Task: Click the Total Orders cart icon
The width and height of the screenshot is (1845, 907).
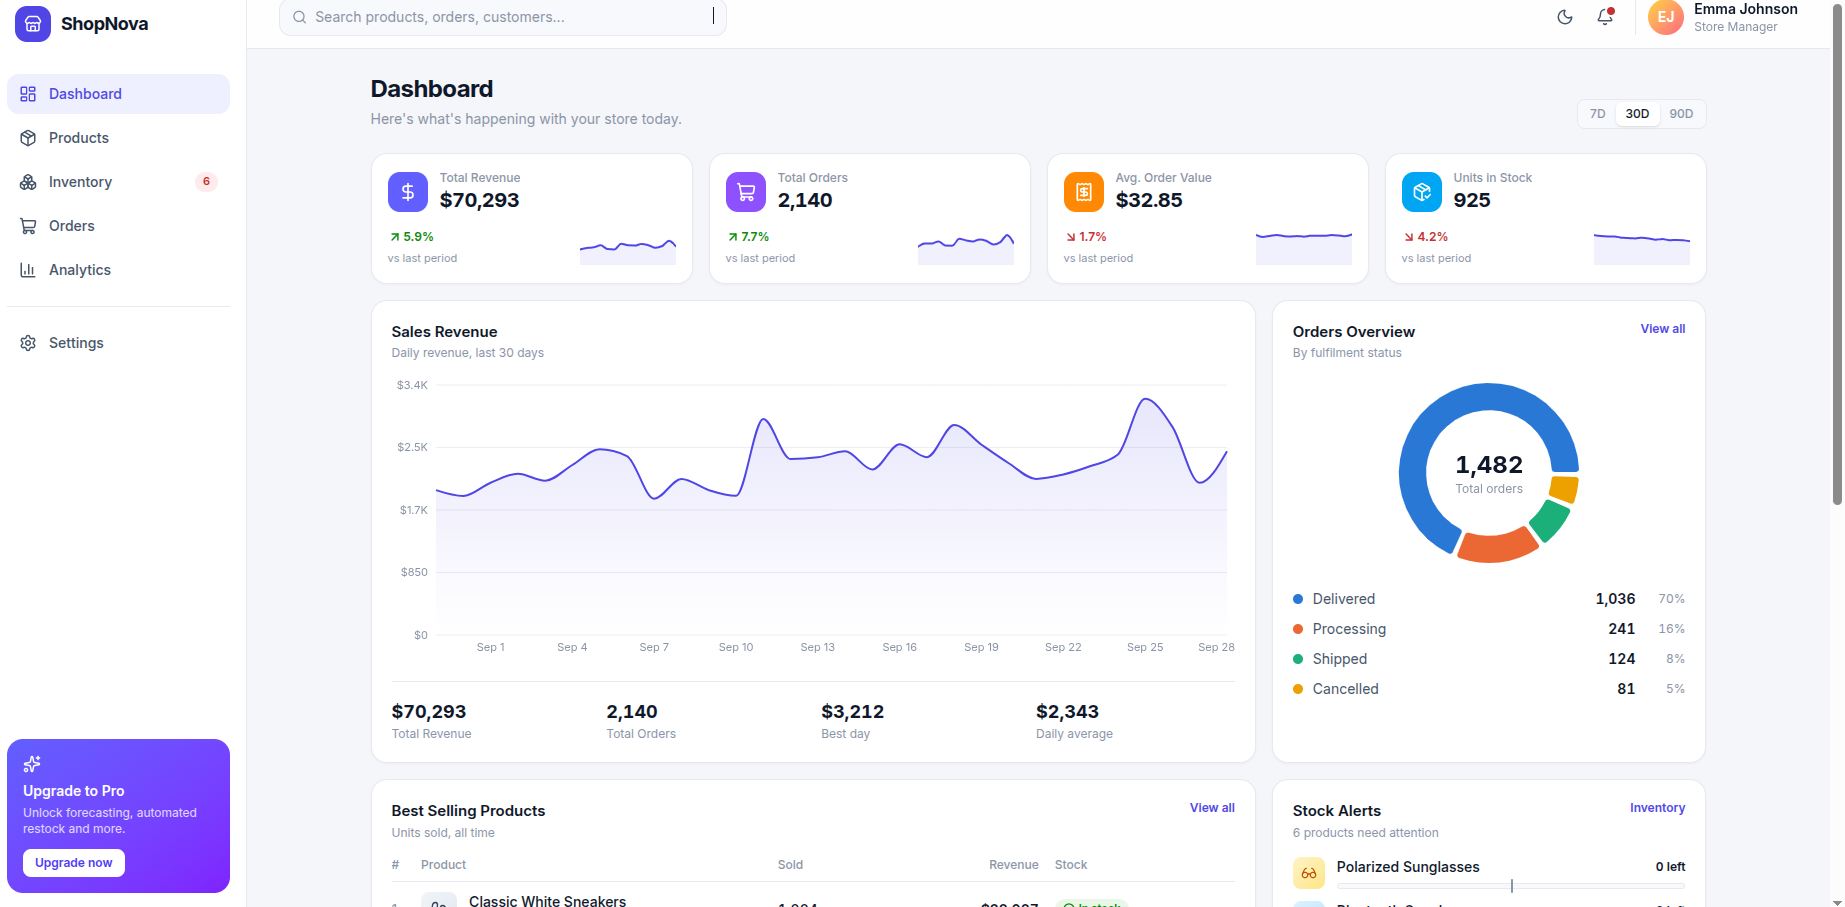Action: tap(746, 192)
